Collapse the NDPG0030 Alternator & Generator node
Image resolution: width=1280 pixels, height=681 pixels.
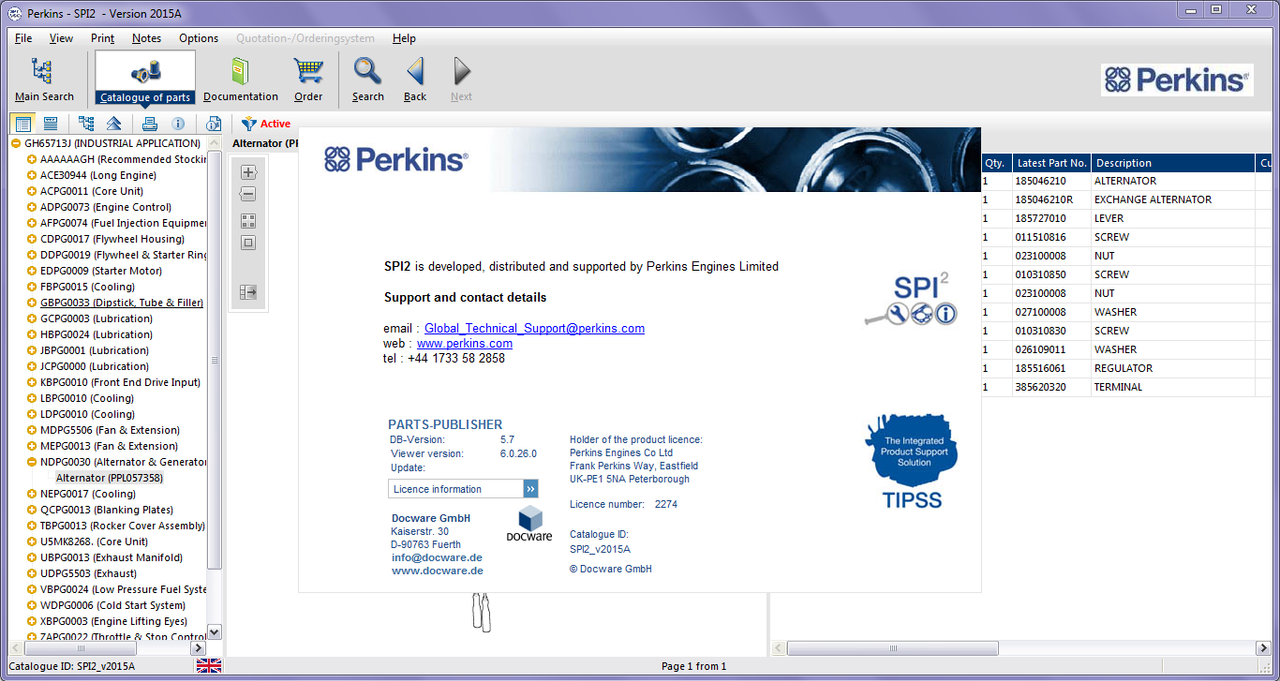[32, 462]
